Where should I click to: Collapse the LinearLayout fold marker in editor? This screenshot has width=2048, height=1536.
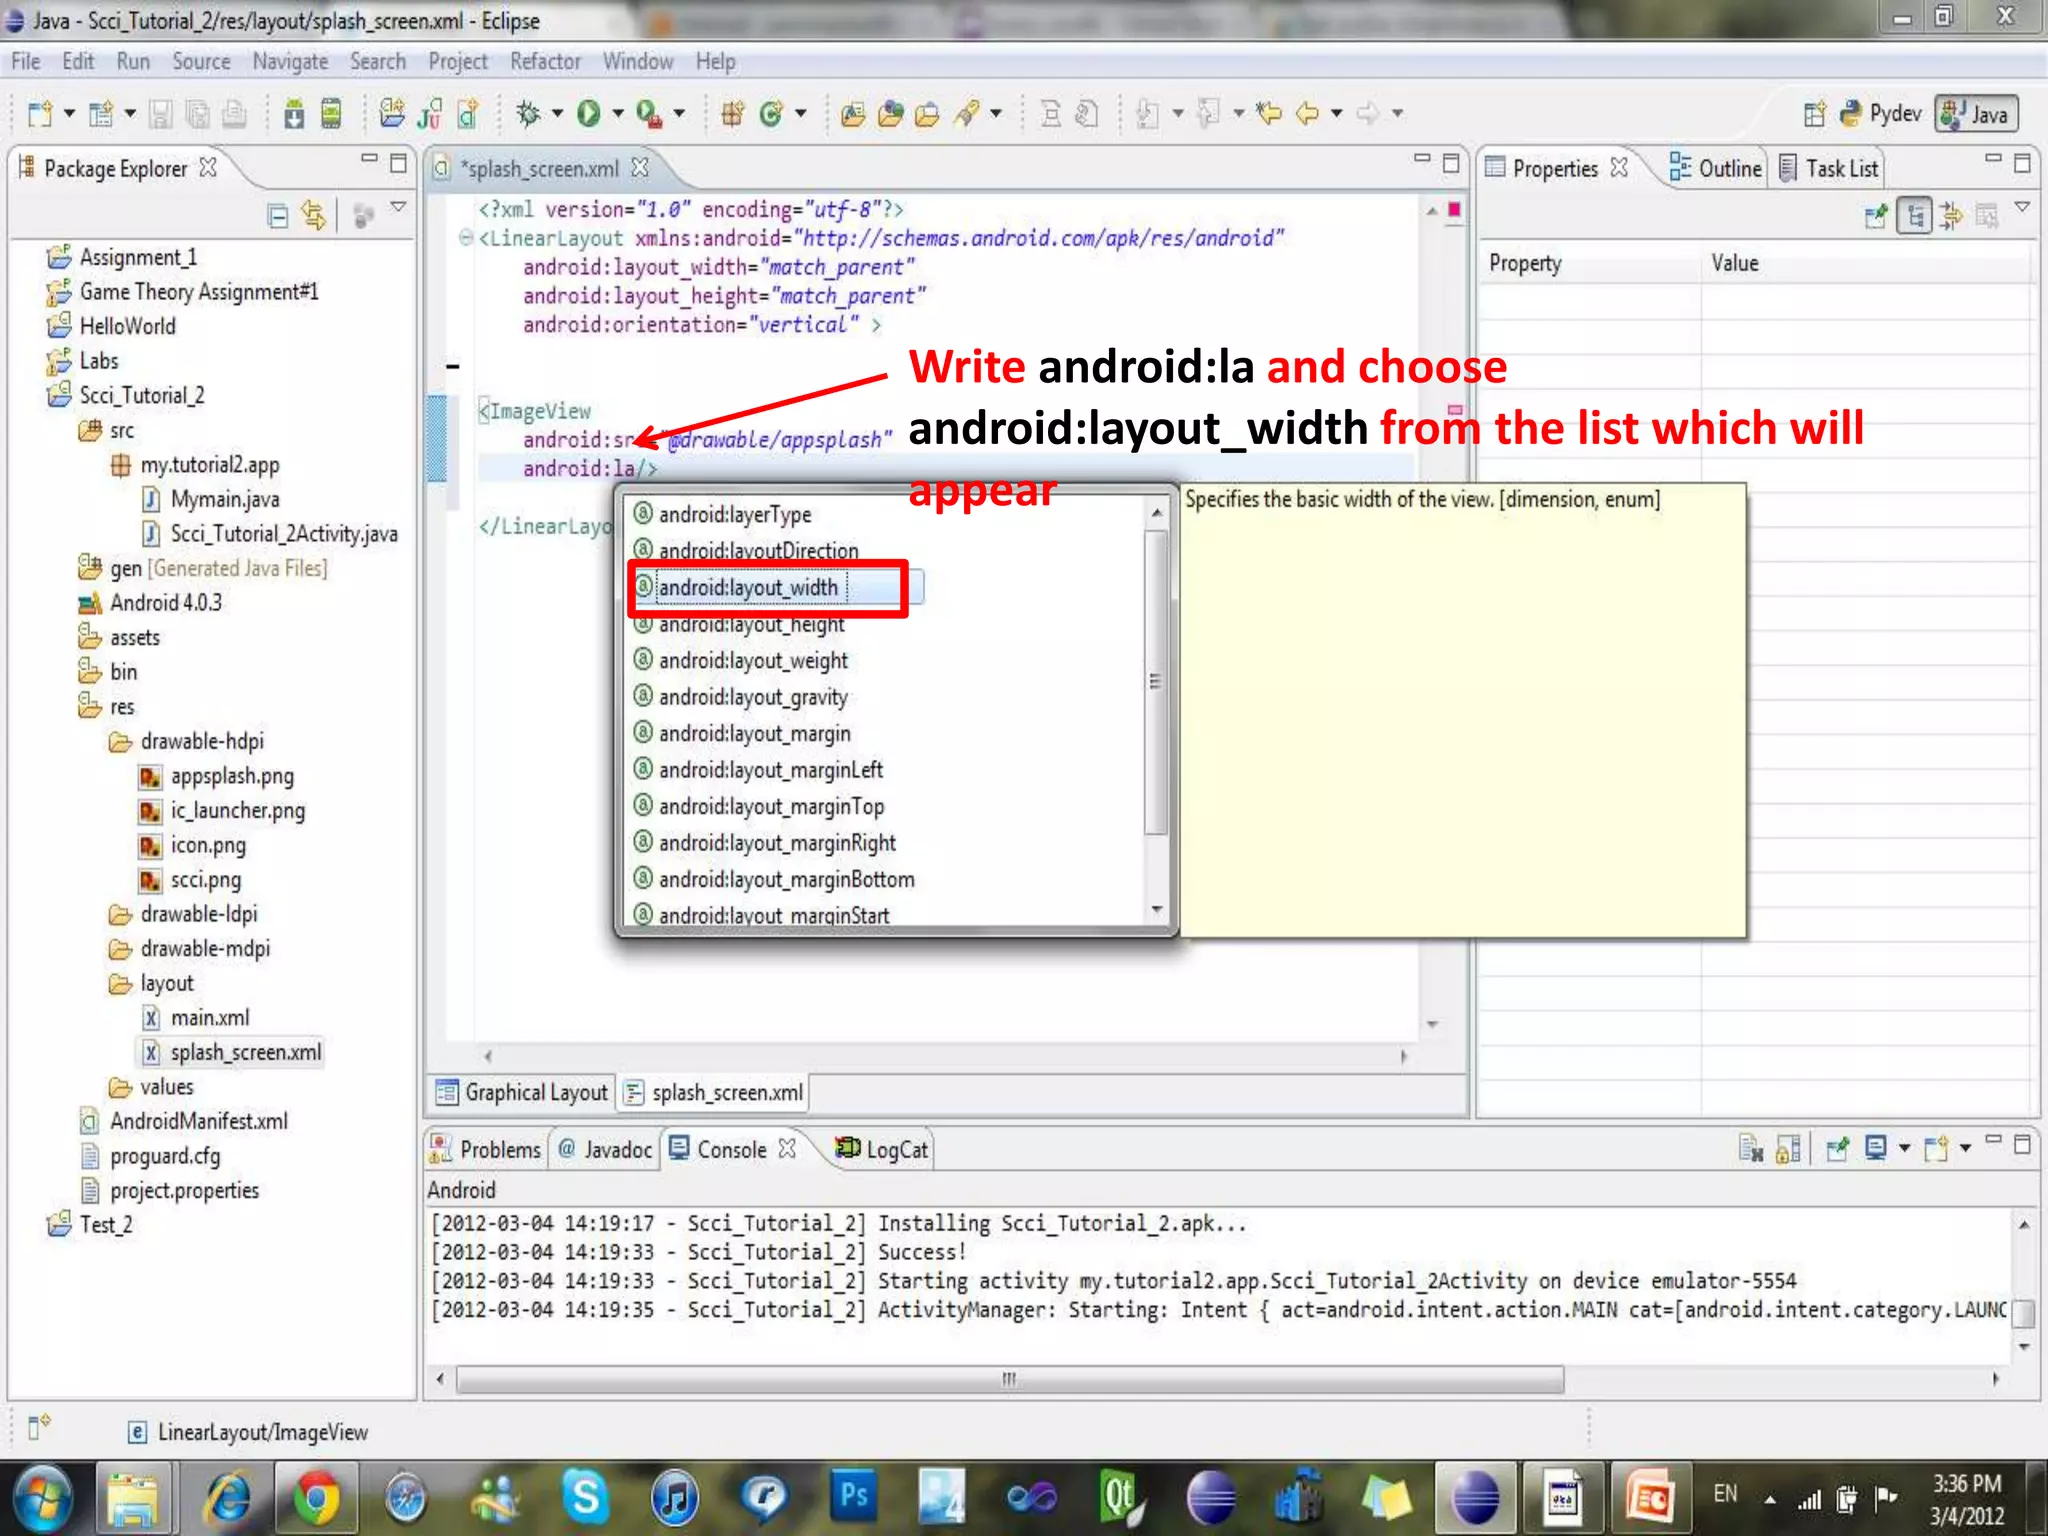pos(465,238)
